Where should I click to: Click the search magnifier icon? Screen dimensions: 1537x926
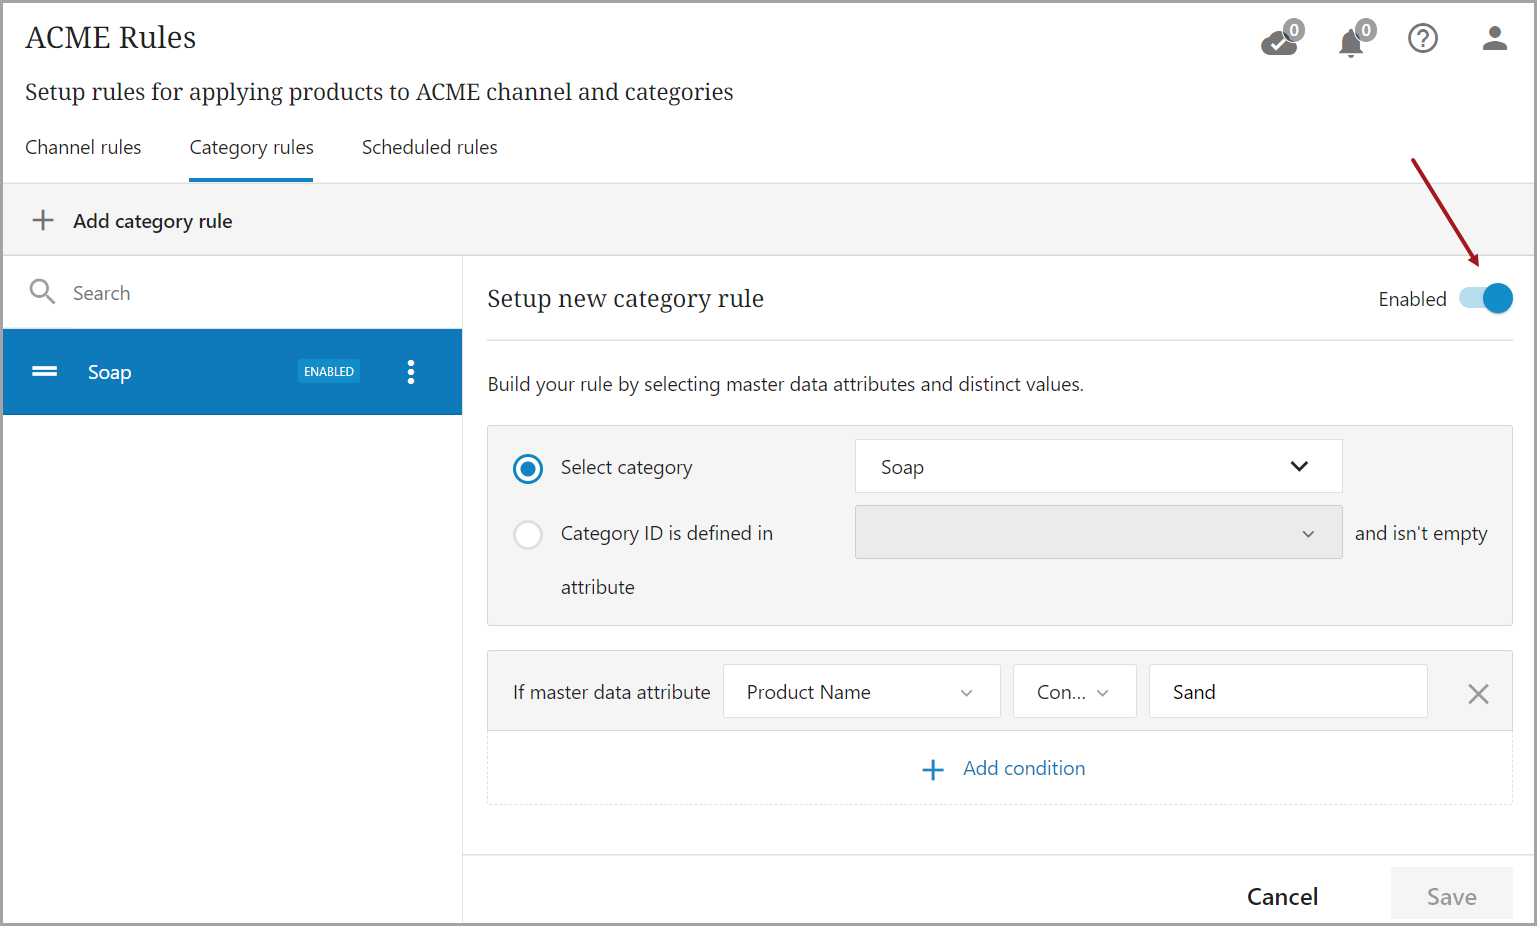[42, 292]
